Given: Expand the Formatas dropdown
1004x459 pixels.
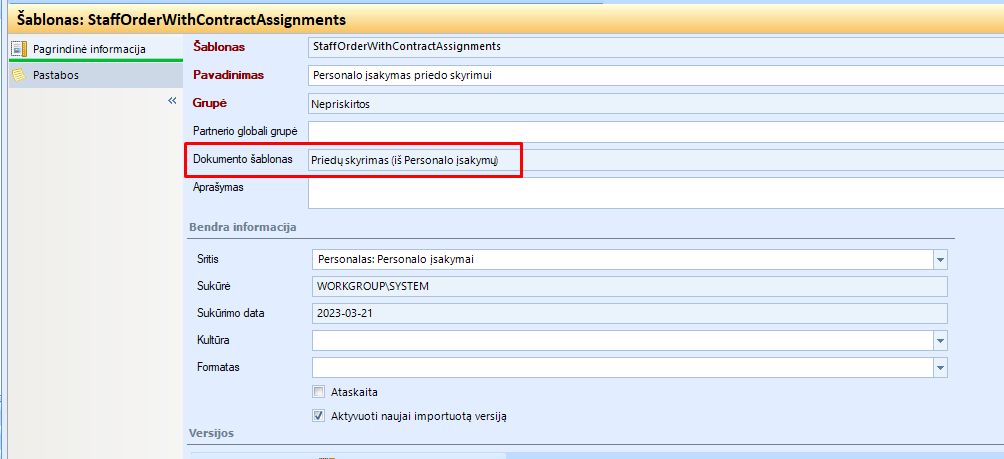Looking at the screenshot, I should click(x=940, y=367).
